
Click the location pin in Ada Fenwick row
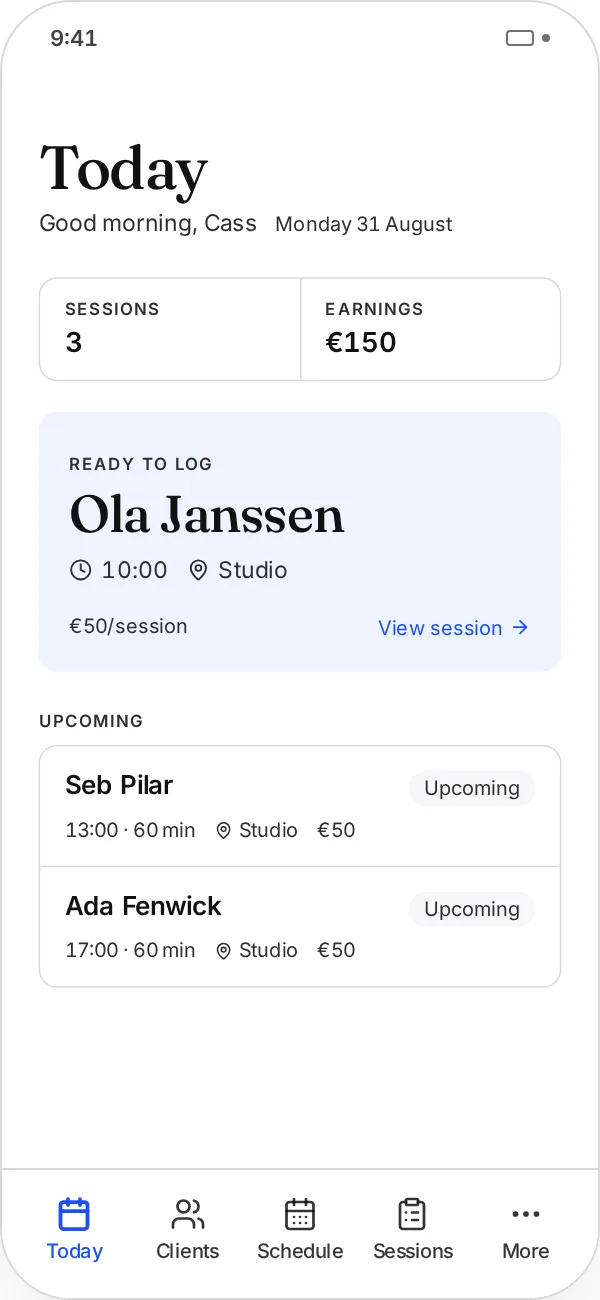tap(224, 950)
